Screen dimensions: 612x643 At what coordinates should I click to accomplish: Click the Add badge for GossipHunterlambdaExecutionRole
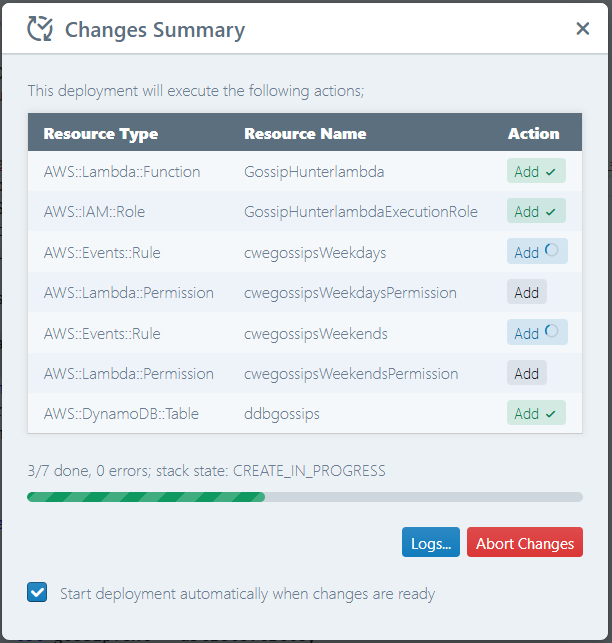coord(536,211)
